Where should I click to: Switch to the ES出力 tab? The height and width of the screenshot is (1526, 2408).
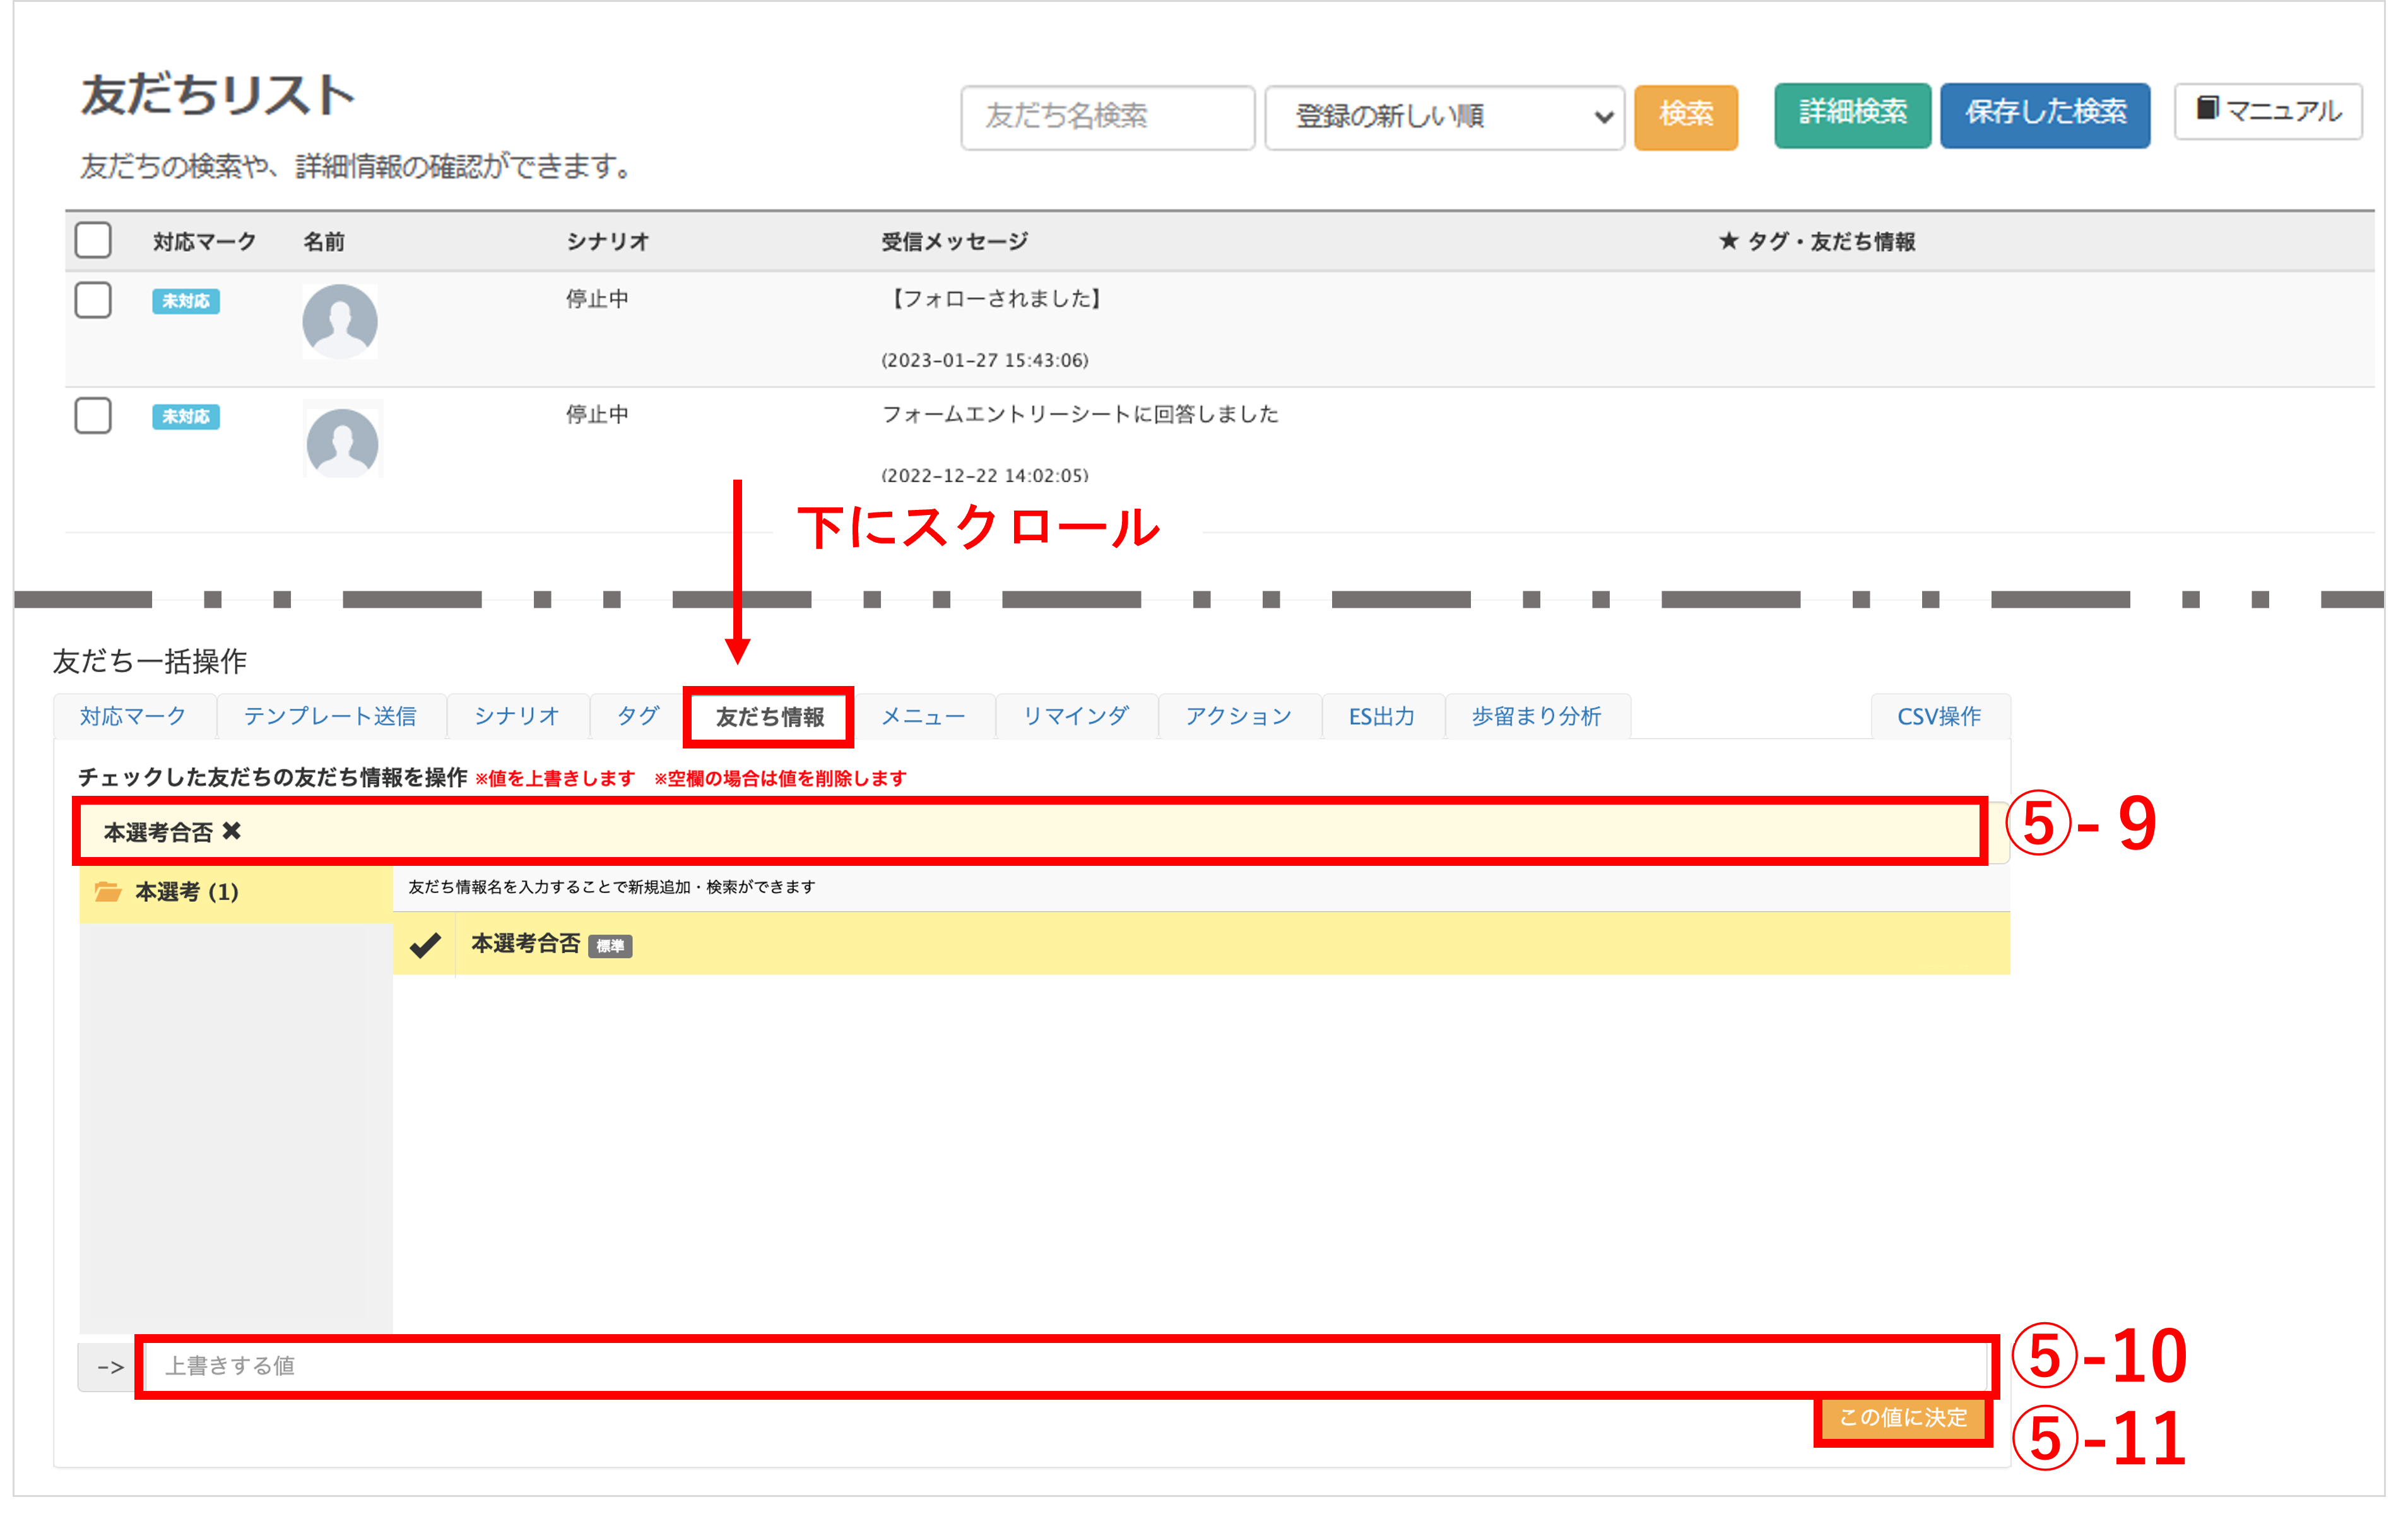(x=1382, y=716)
